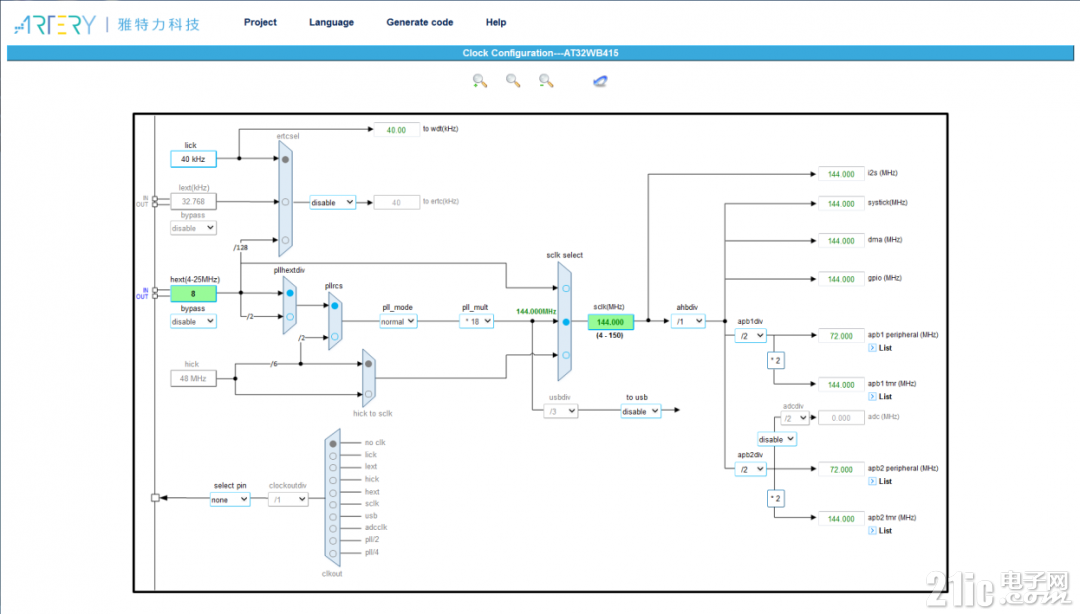
Task: Select hext direct input on pllhextdiv mux
Action: tap(290, 293)
